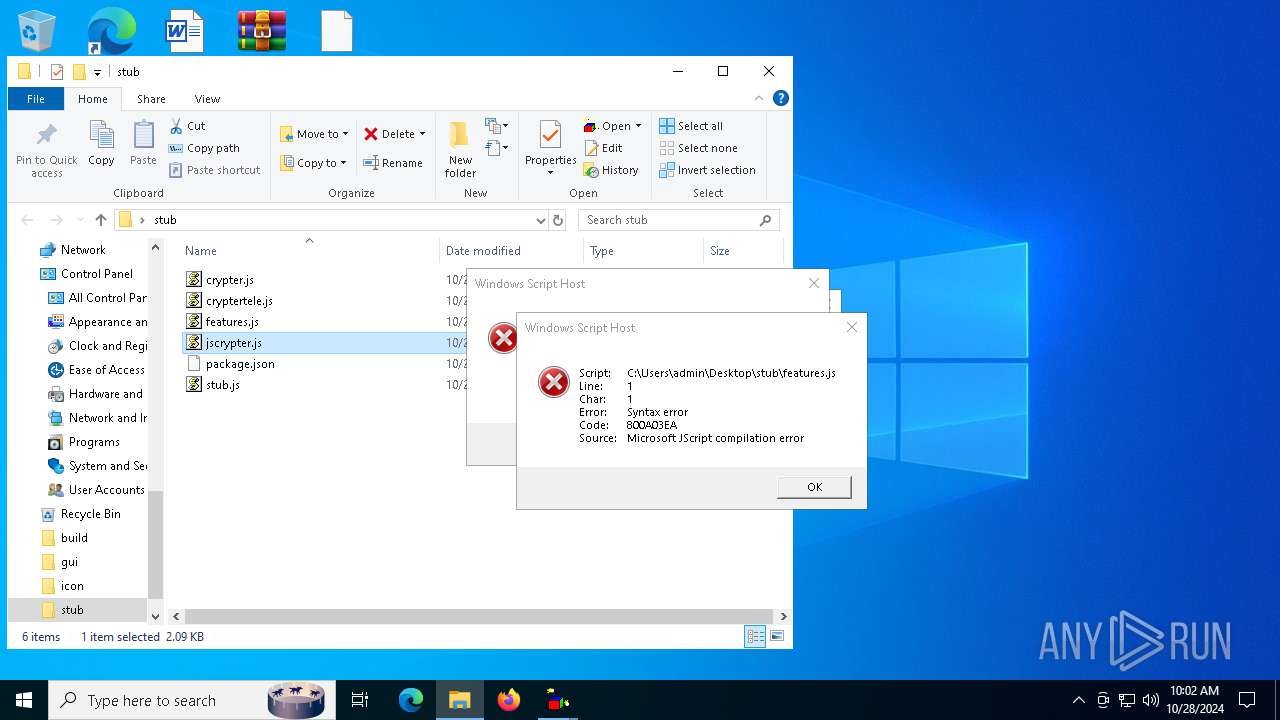Open the Delete dropdown arrow
Image resolution: width=1280 pixels, height=720 pixels.
pyautogui.click(x=422, y=134)
